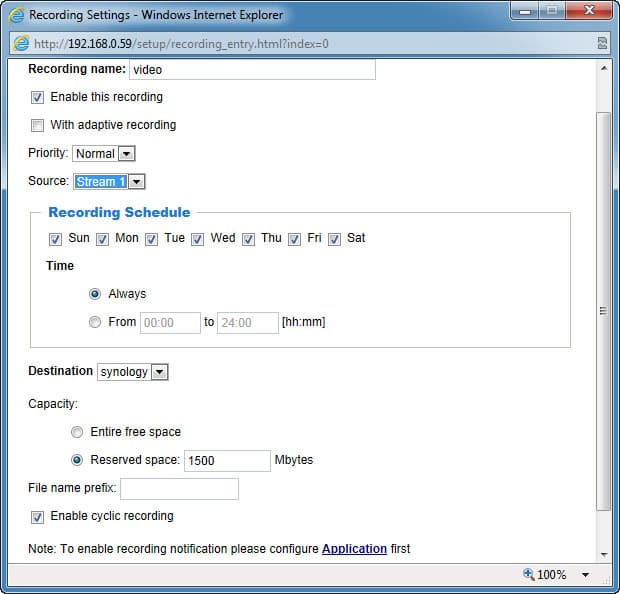Toggle Enable cyclic recording checkbox
This screenshot has width=620, height=594.
coord(37,517)
